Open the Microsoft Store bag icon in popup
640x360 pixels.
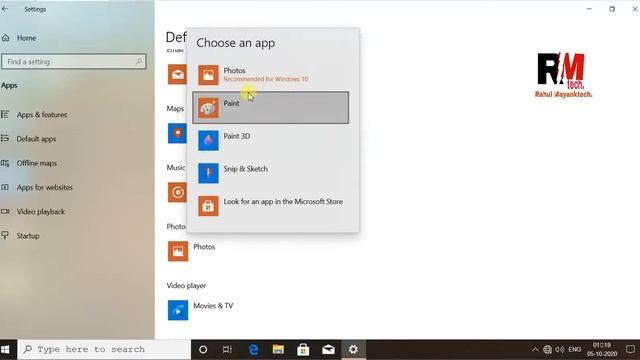point(208,206)
